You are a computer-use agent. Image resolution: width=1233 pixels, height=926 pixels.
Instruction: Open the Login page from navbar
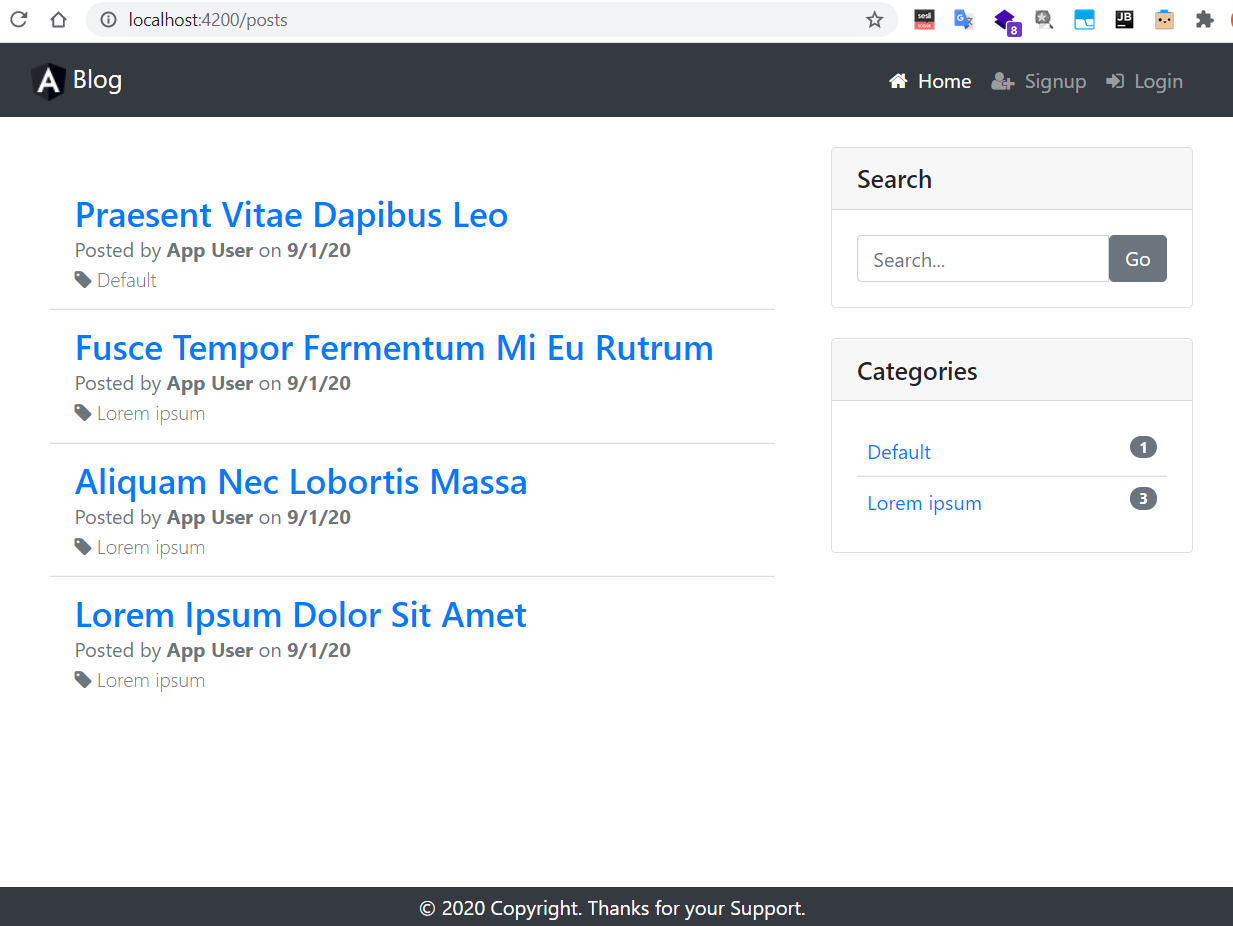pyautogui.click(x=1144, y=81)
